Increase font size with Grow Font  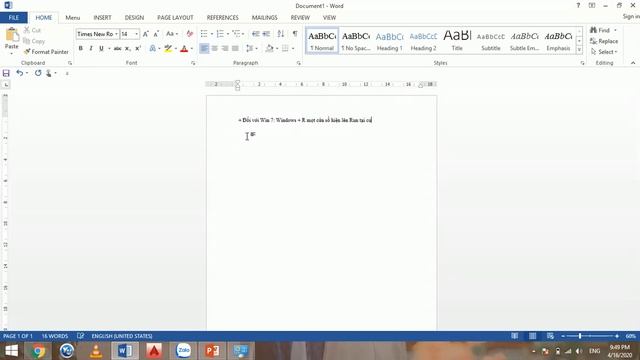(x=146, y=34)
